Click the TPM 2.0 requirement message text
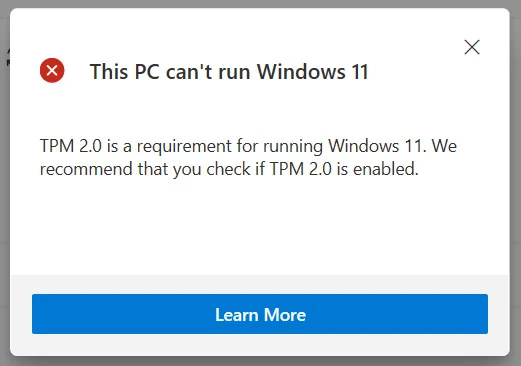This screenshot has width=521, height=366. pyautogui.click(x=248, y=157)
